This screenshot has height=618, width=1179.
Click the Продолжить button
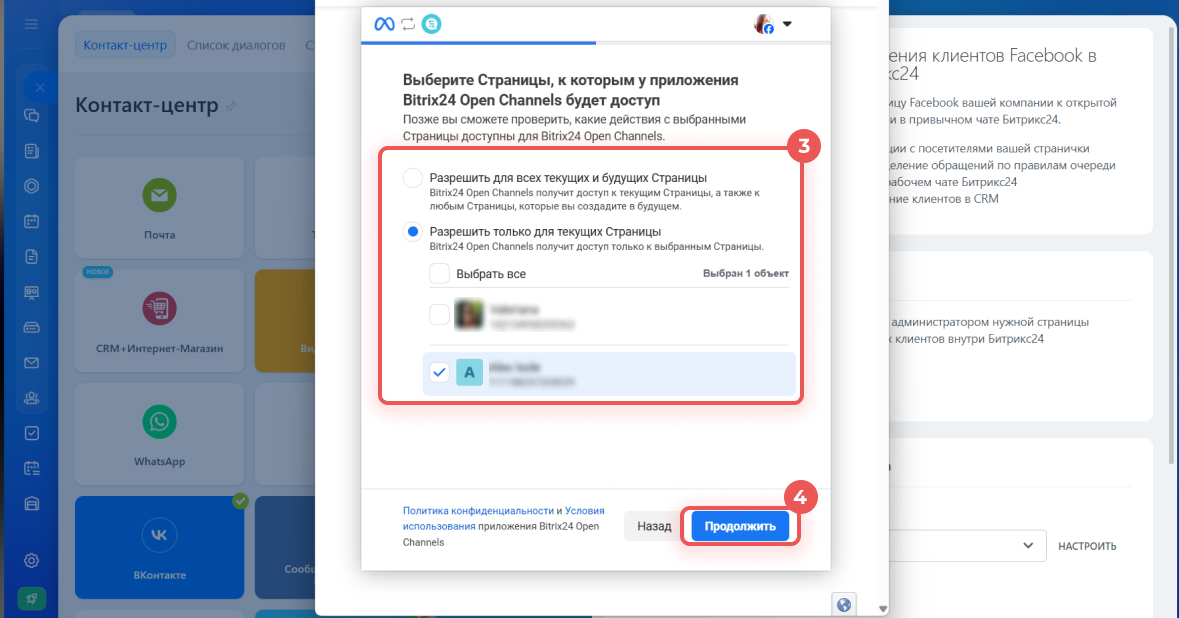click(x=740, y=526)
